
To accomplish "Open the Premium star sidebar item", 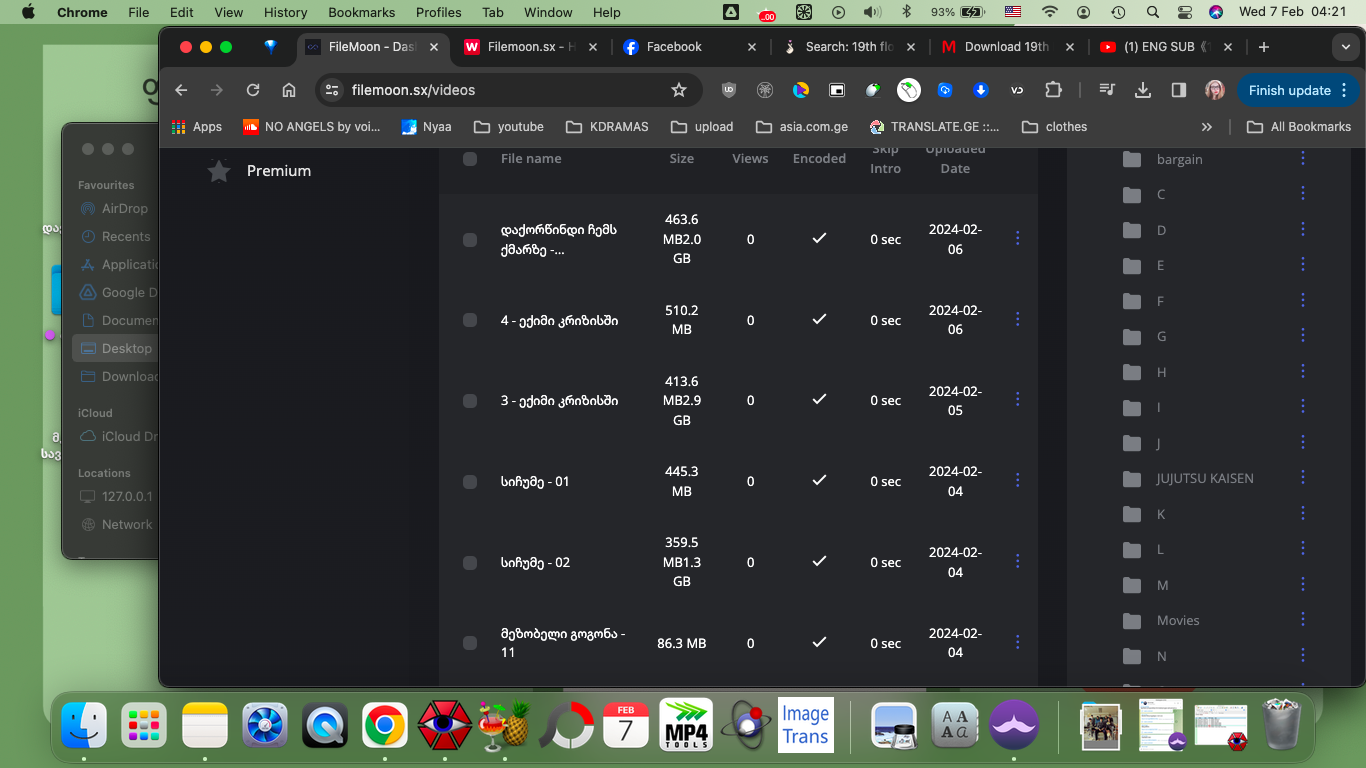I will click(260, 171).
